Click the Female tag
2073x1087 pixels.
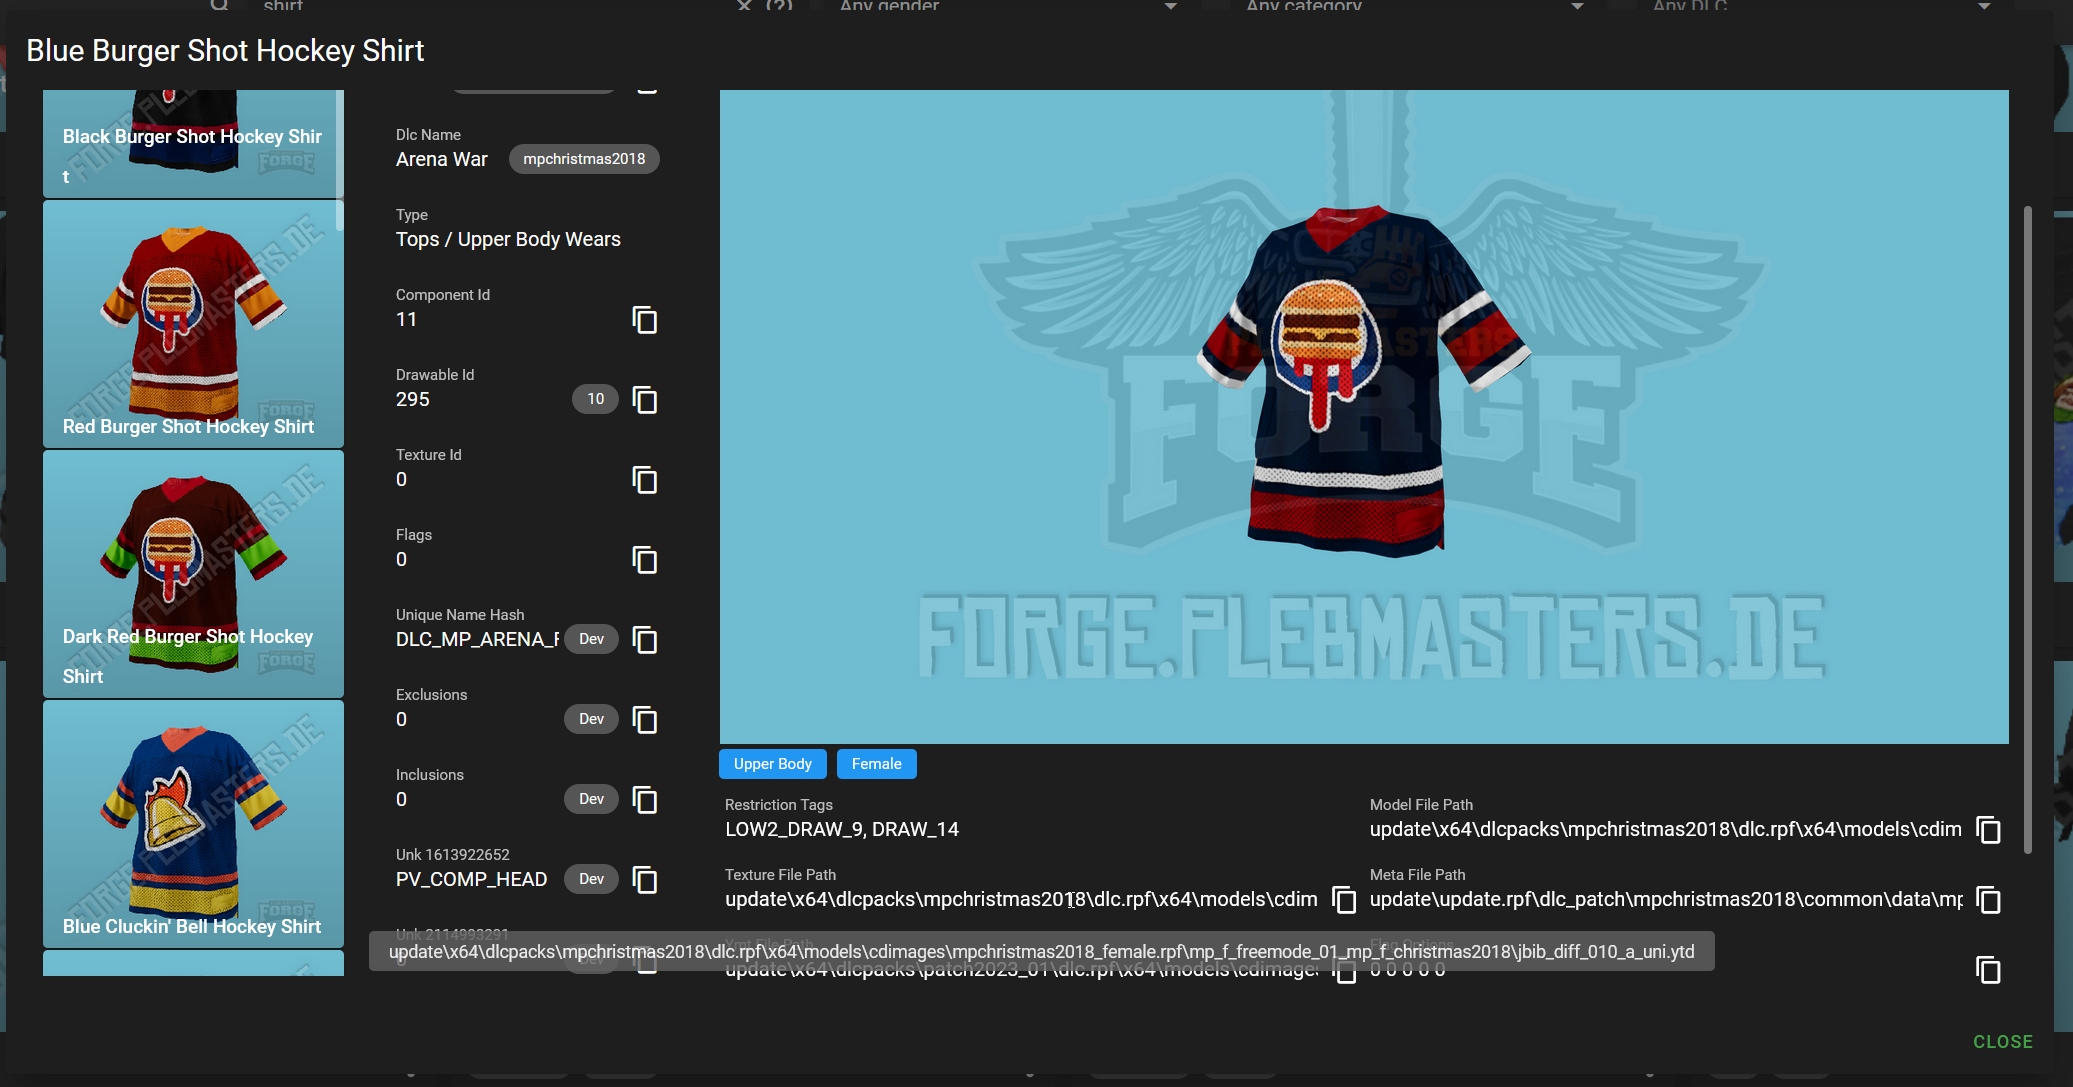tap(876, 764)
